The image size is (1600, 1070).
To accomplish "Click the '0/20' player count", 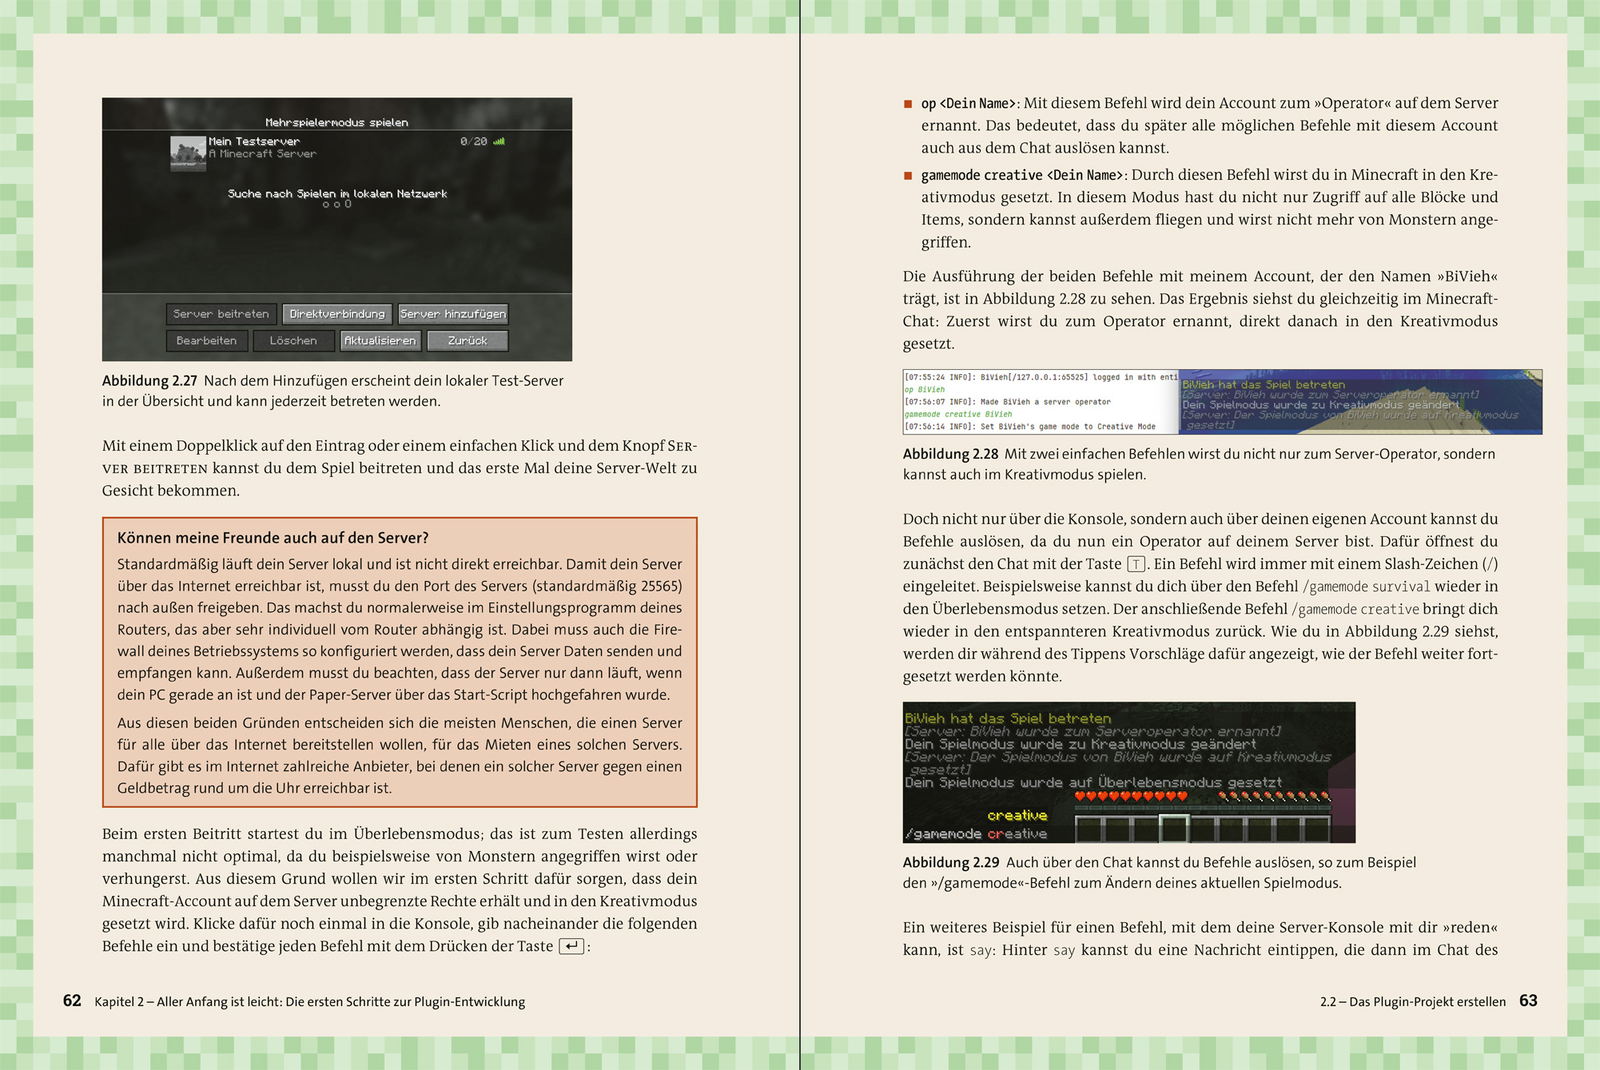I will 474,142.
